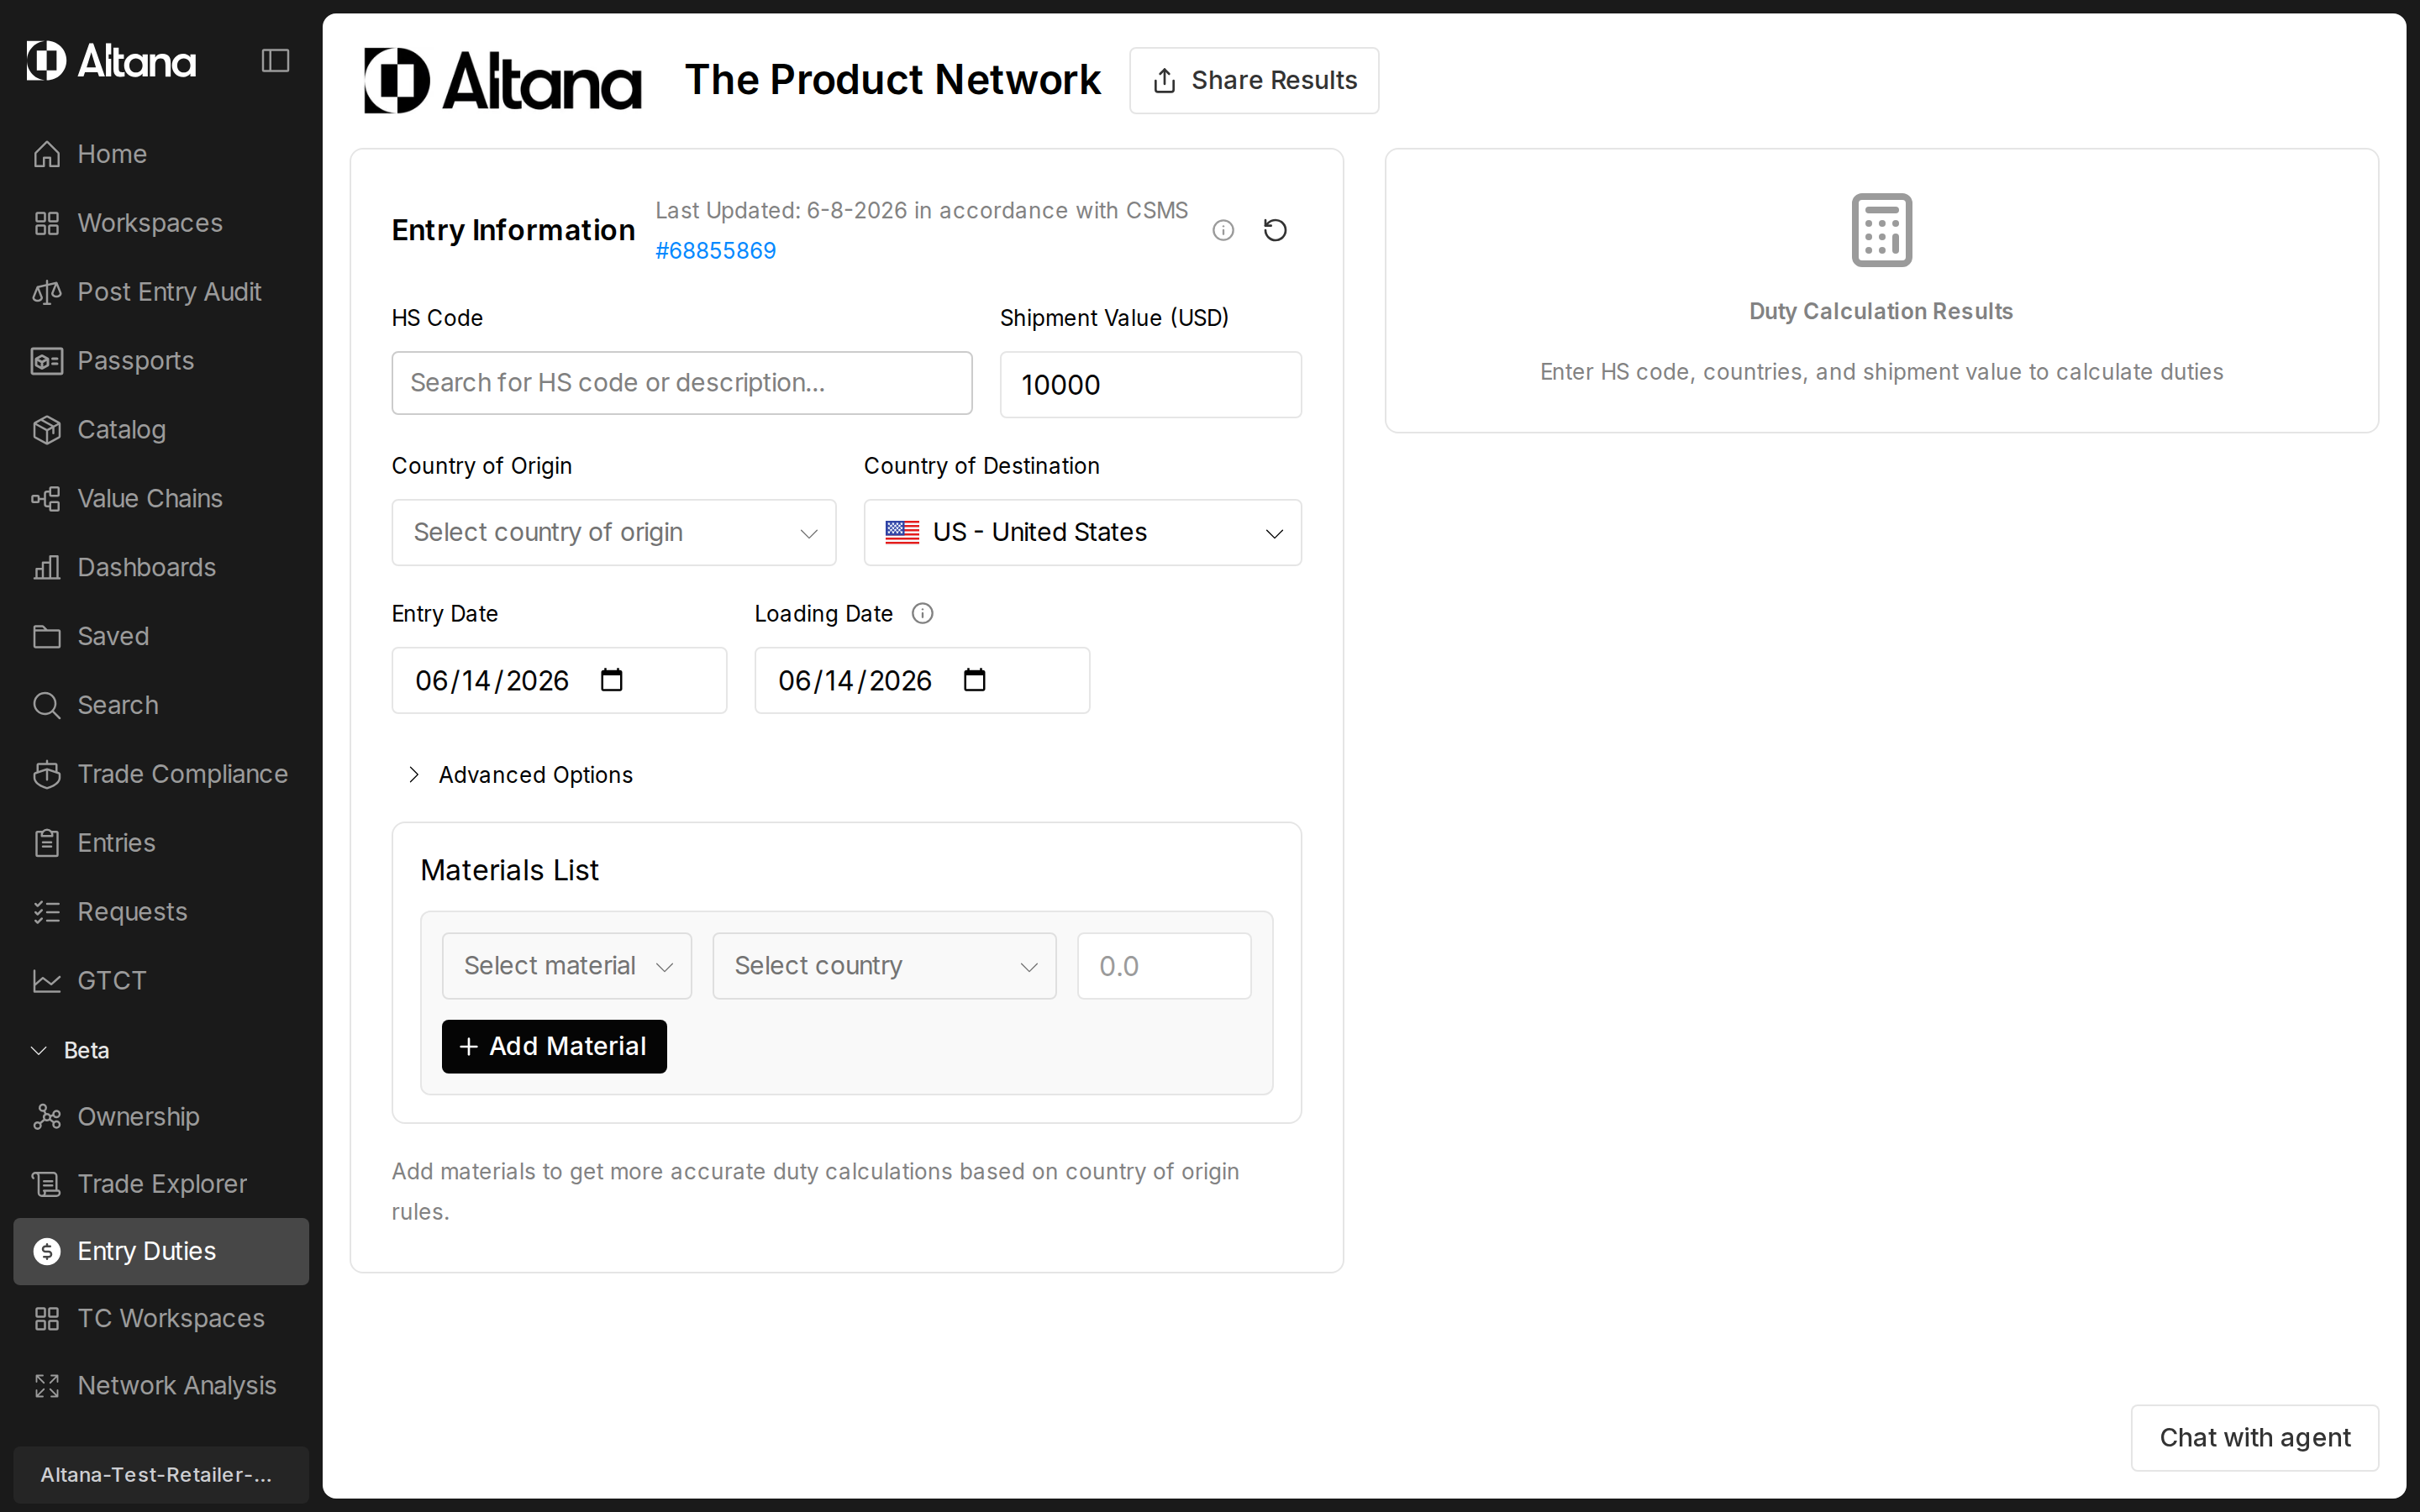Click the Add Material button
Viewport: 2420px width, 1512px height.
pyautogui.click(x=554, y=1047)
